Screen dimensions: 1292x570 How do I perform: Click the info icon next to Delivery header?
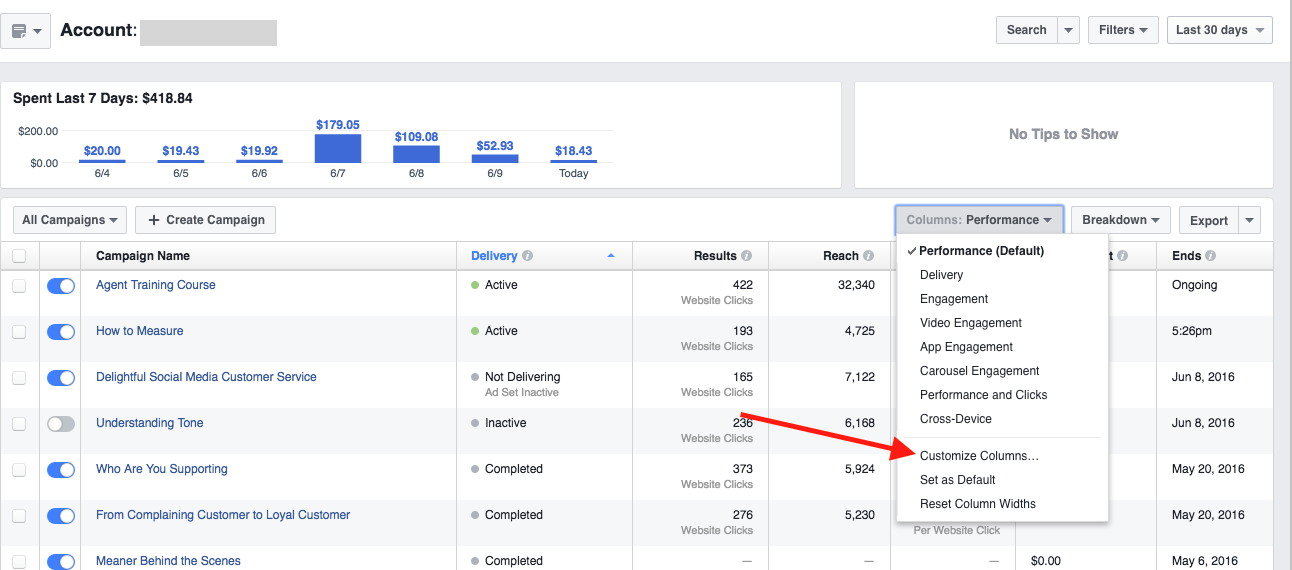pyautogui.click(x=528, y=256)
